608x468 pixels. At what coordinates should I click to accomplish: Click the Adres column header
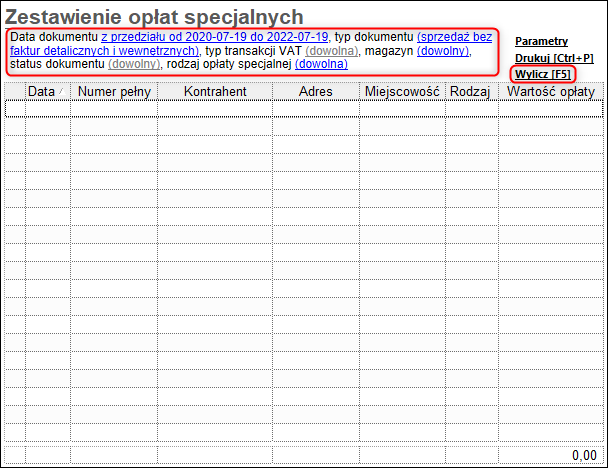click(x=317, y=91)
